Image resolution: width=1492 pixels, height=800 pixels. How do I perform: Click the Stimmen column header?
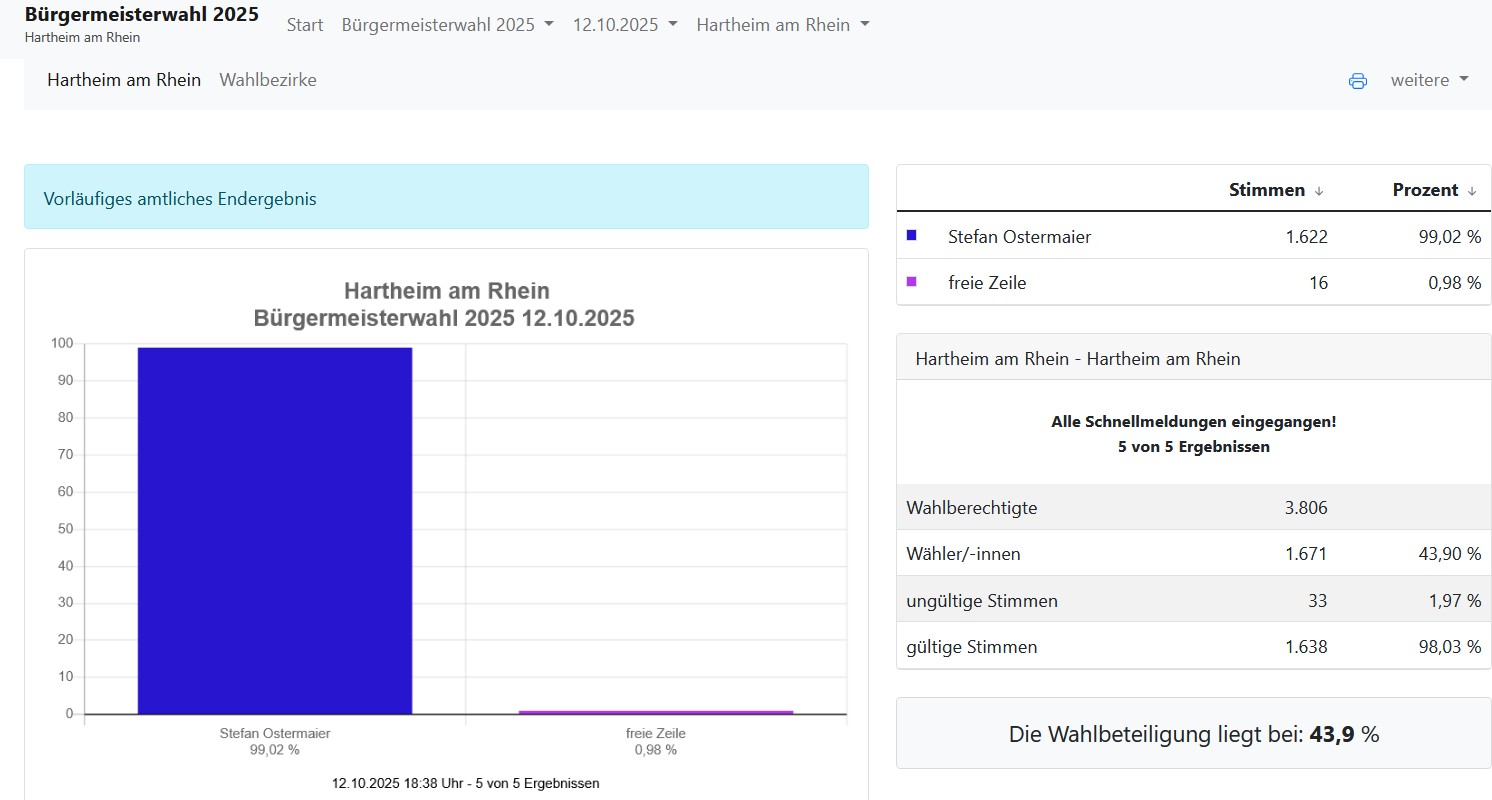pos(1266,190)
